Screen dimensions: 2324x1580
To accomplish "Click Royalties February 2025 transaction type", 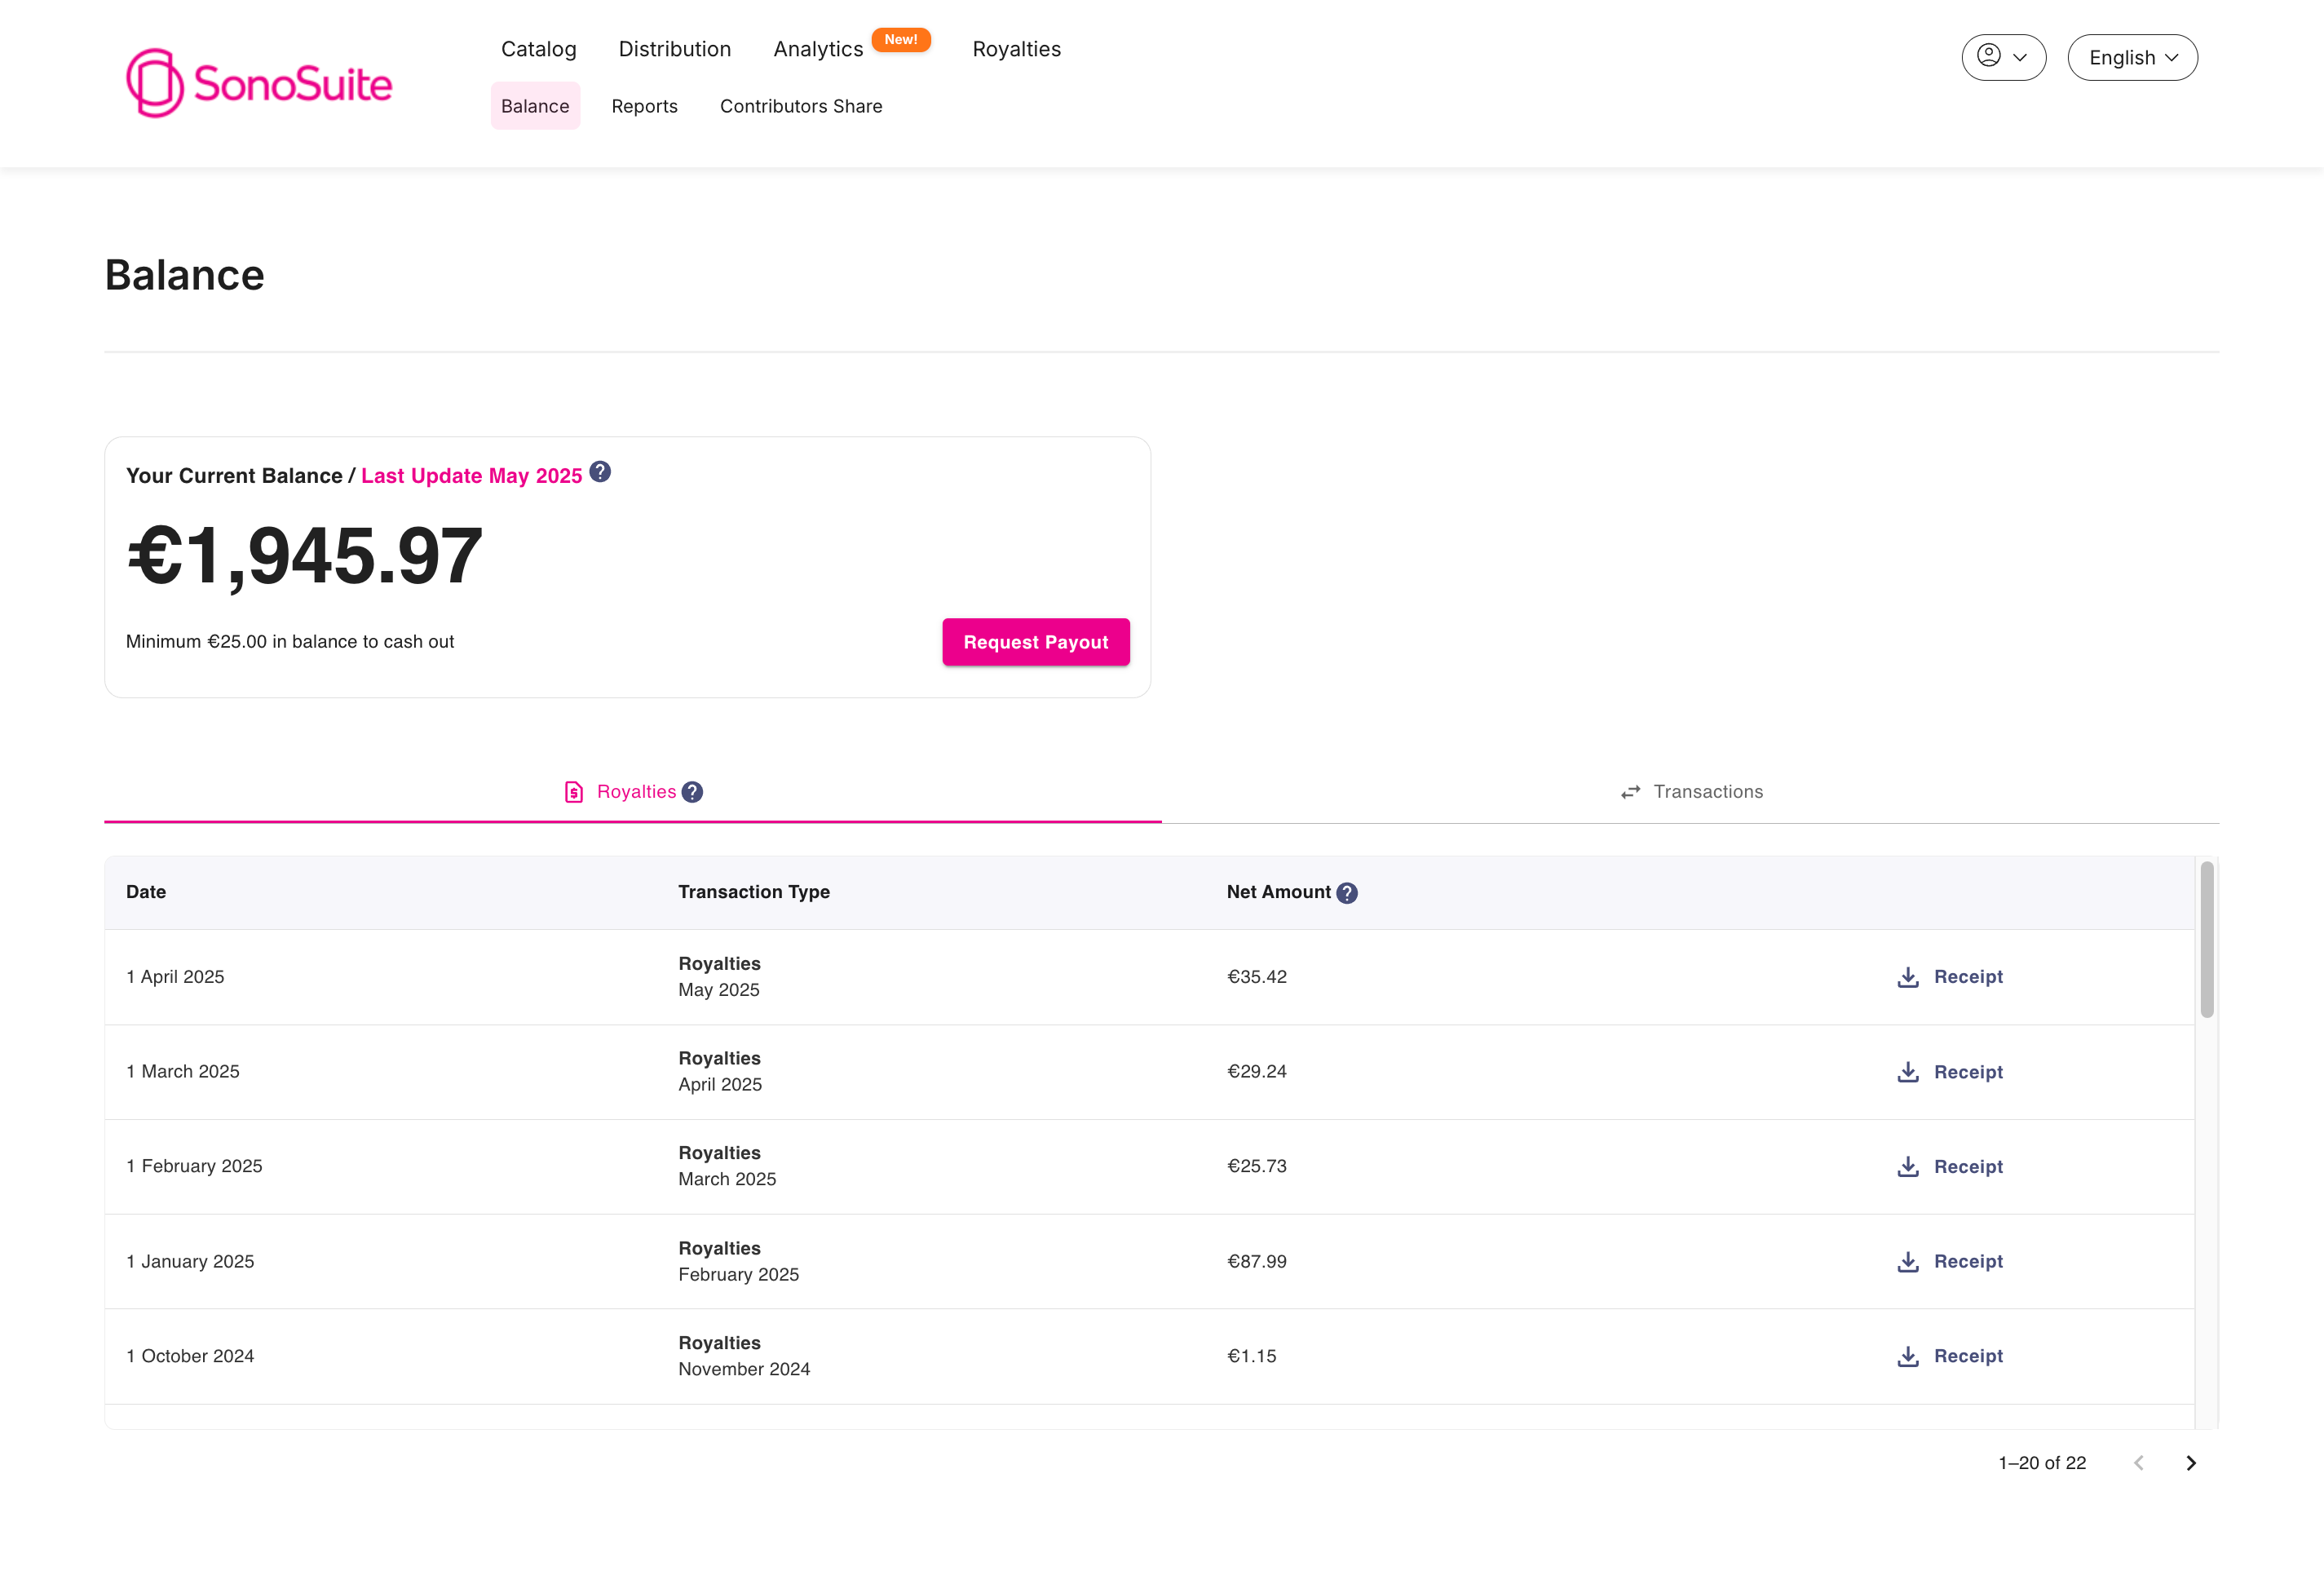I will (x=739, y=1261).
